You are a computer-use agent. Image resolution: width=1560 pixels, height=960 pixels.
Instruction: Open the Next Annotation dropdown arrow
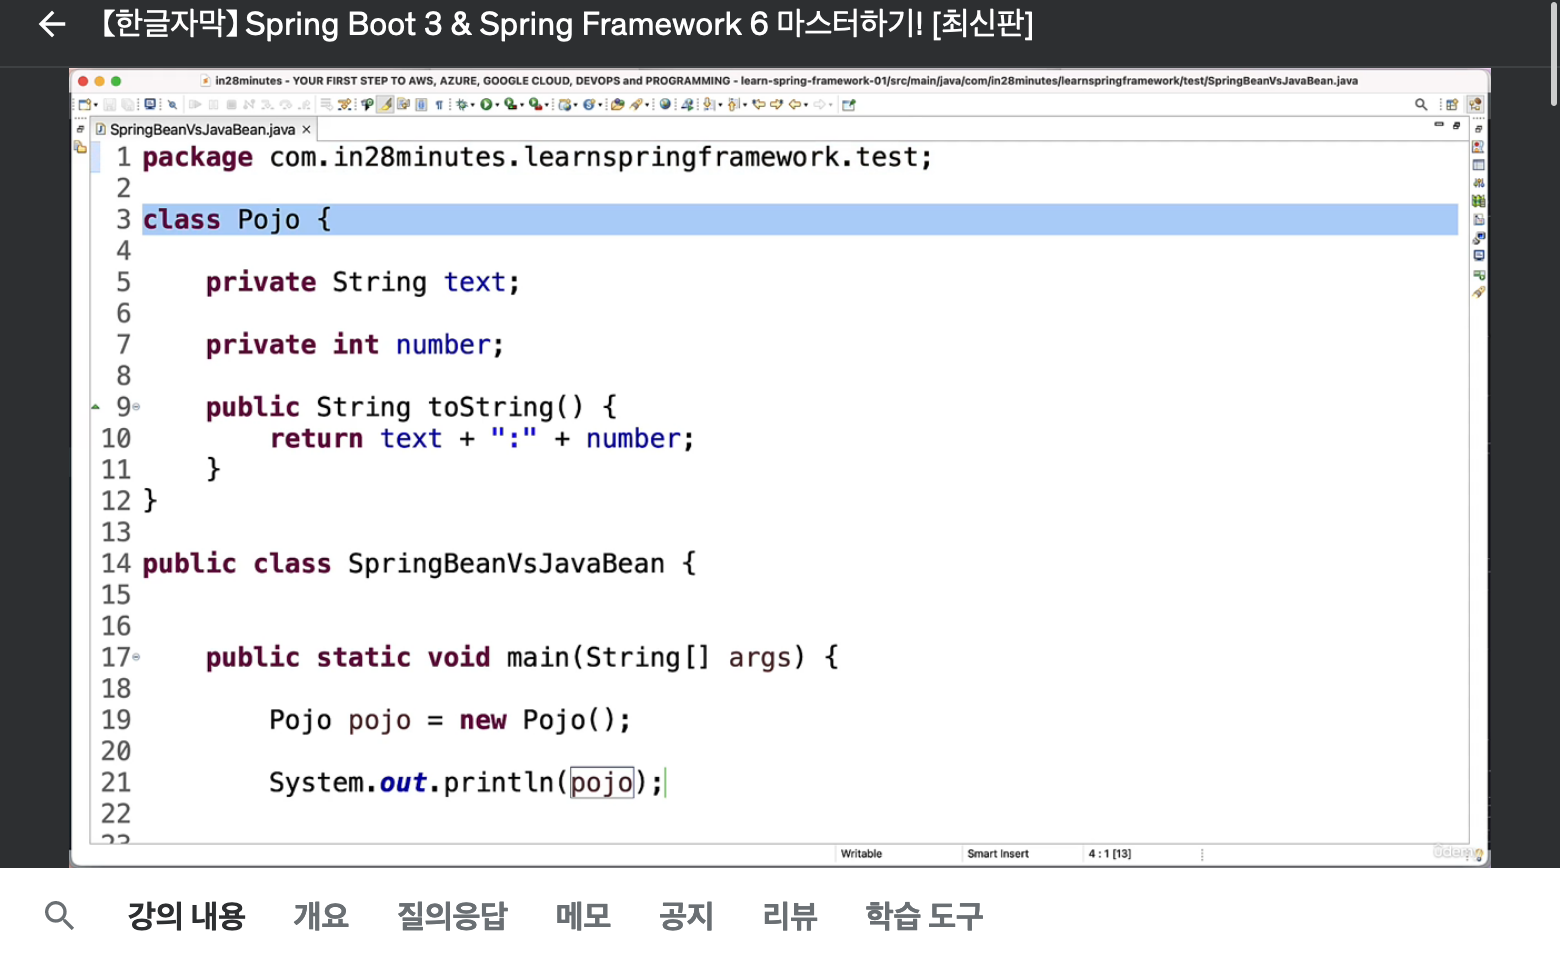(x=720, y=104)
